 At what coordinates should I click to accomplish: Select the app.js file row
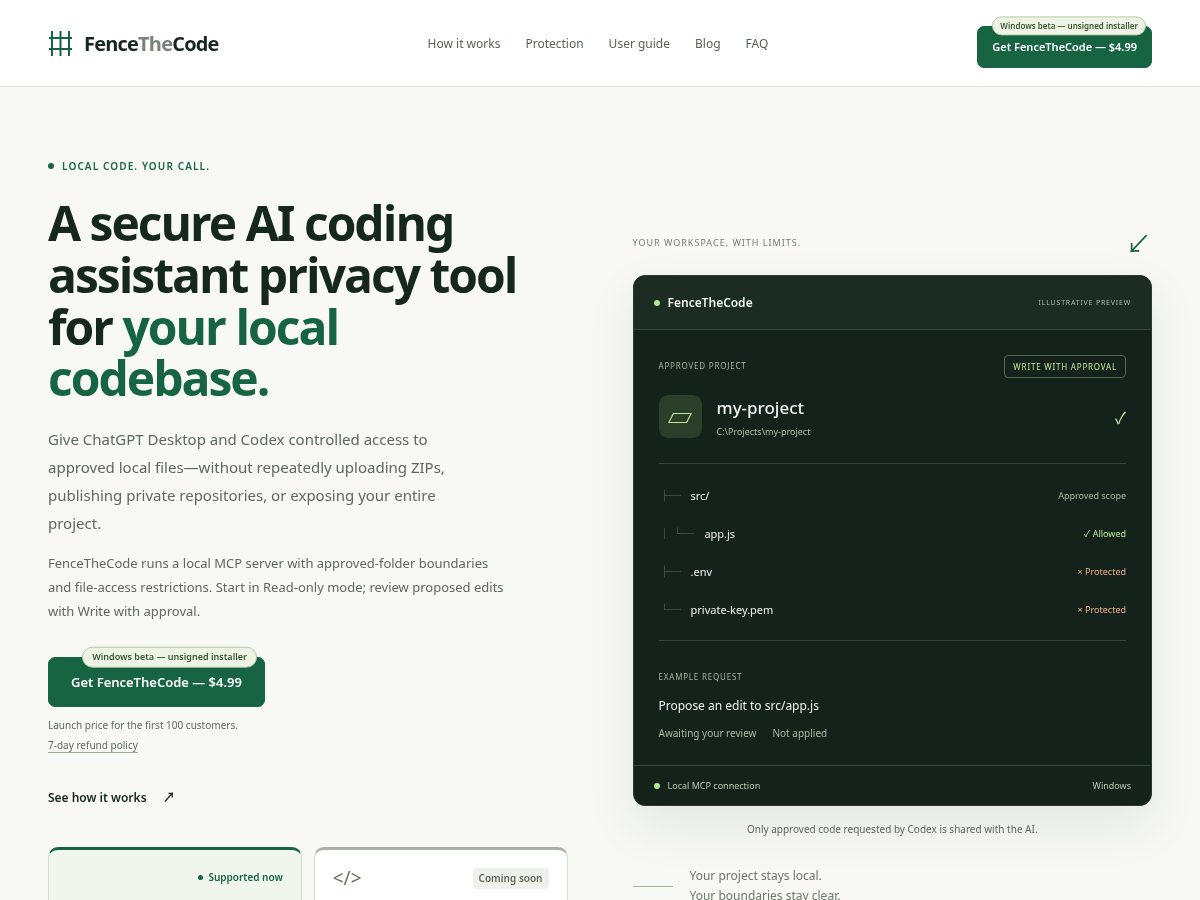click(x=892, y=534)
